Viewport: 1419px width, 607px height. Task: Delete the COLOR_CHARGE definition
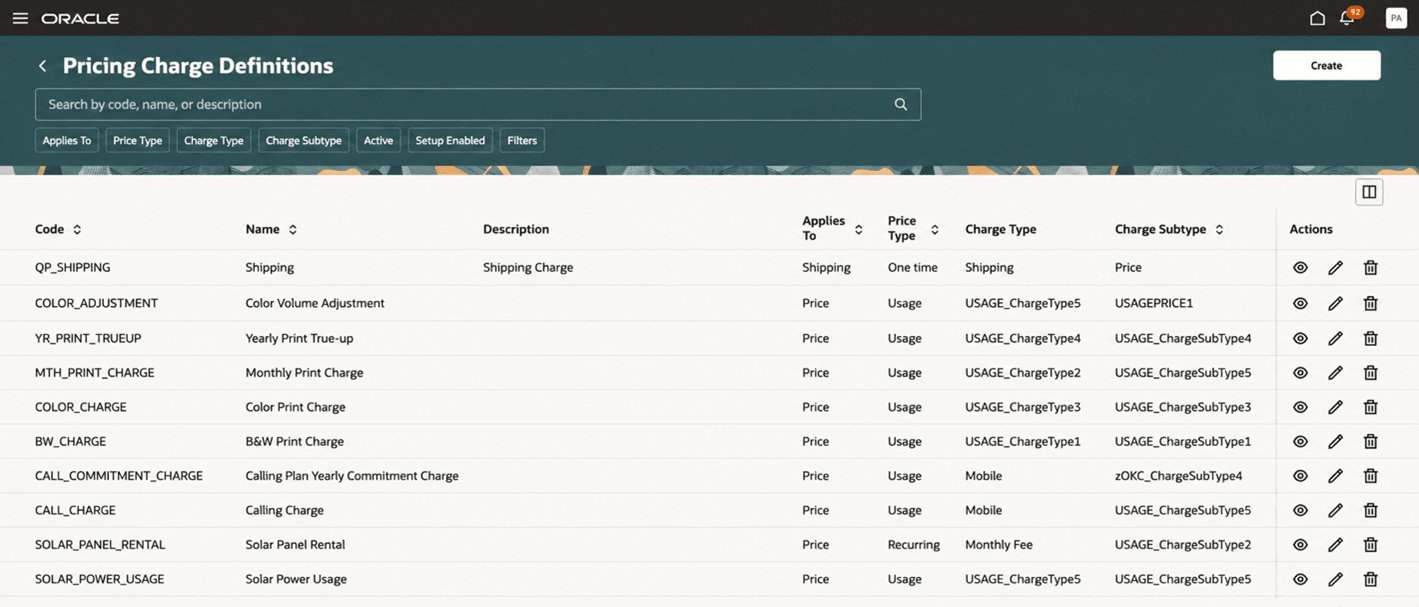[x=1371, y=407]
